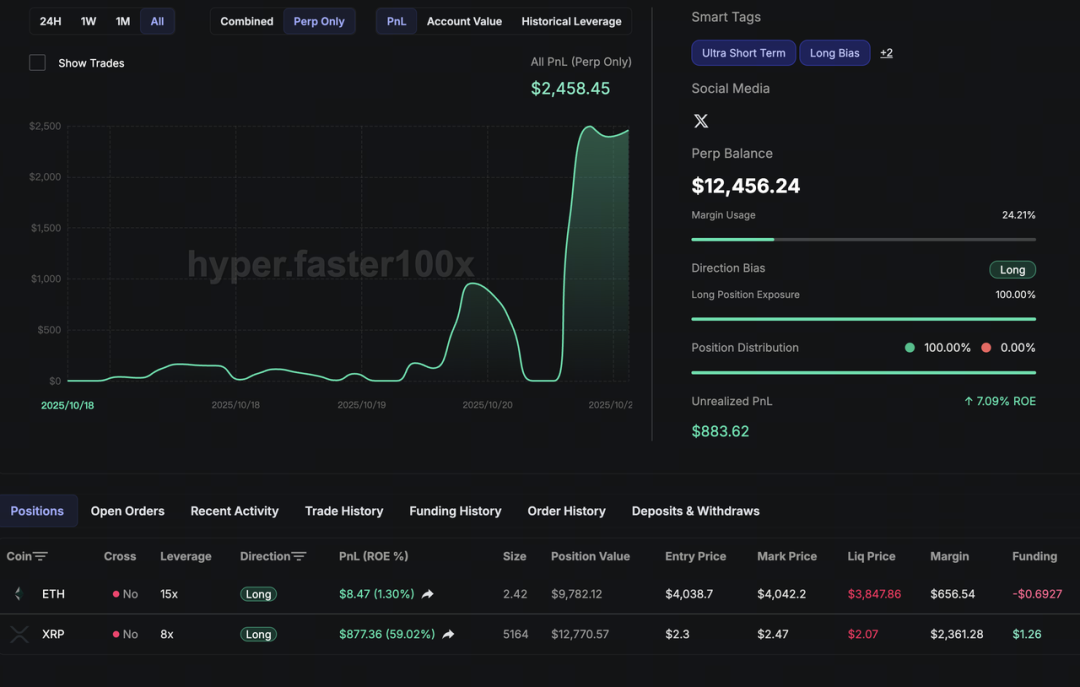Switch to the Open Orders tab
This screenshot has width=1080, height=687.
point(127,511)
